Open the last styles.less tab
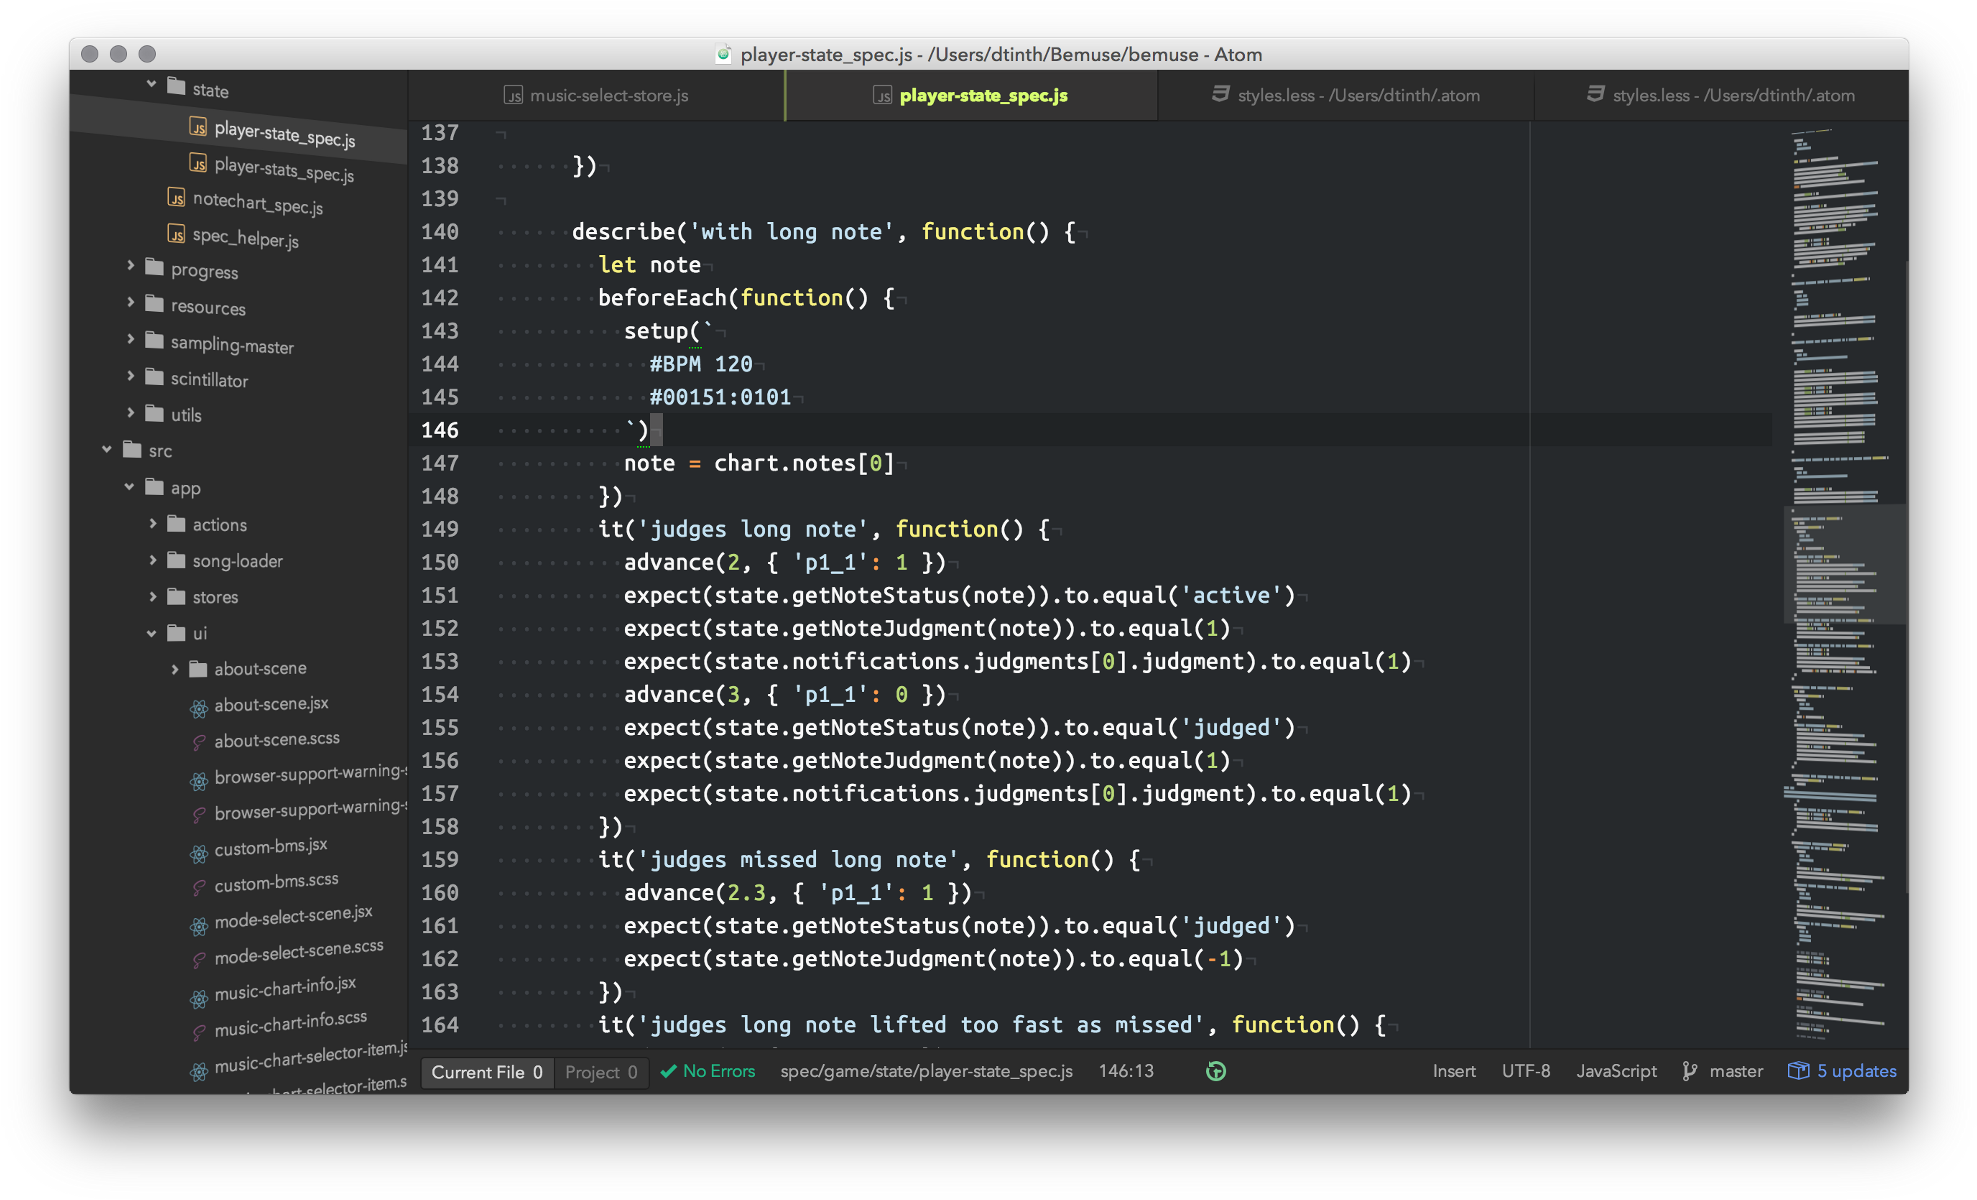 pyautogui.click(x=1721, y=96)
